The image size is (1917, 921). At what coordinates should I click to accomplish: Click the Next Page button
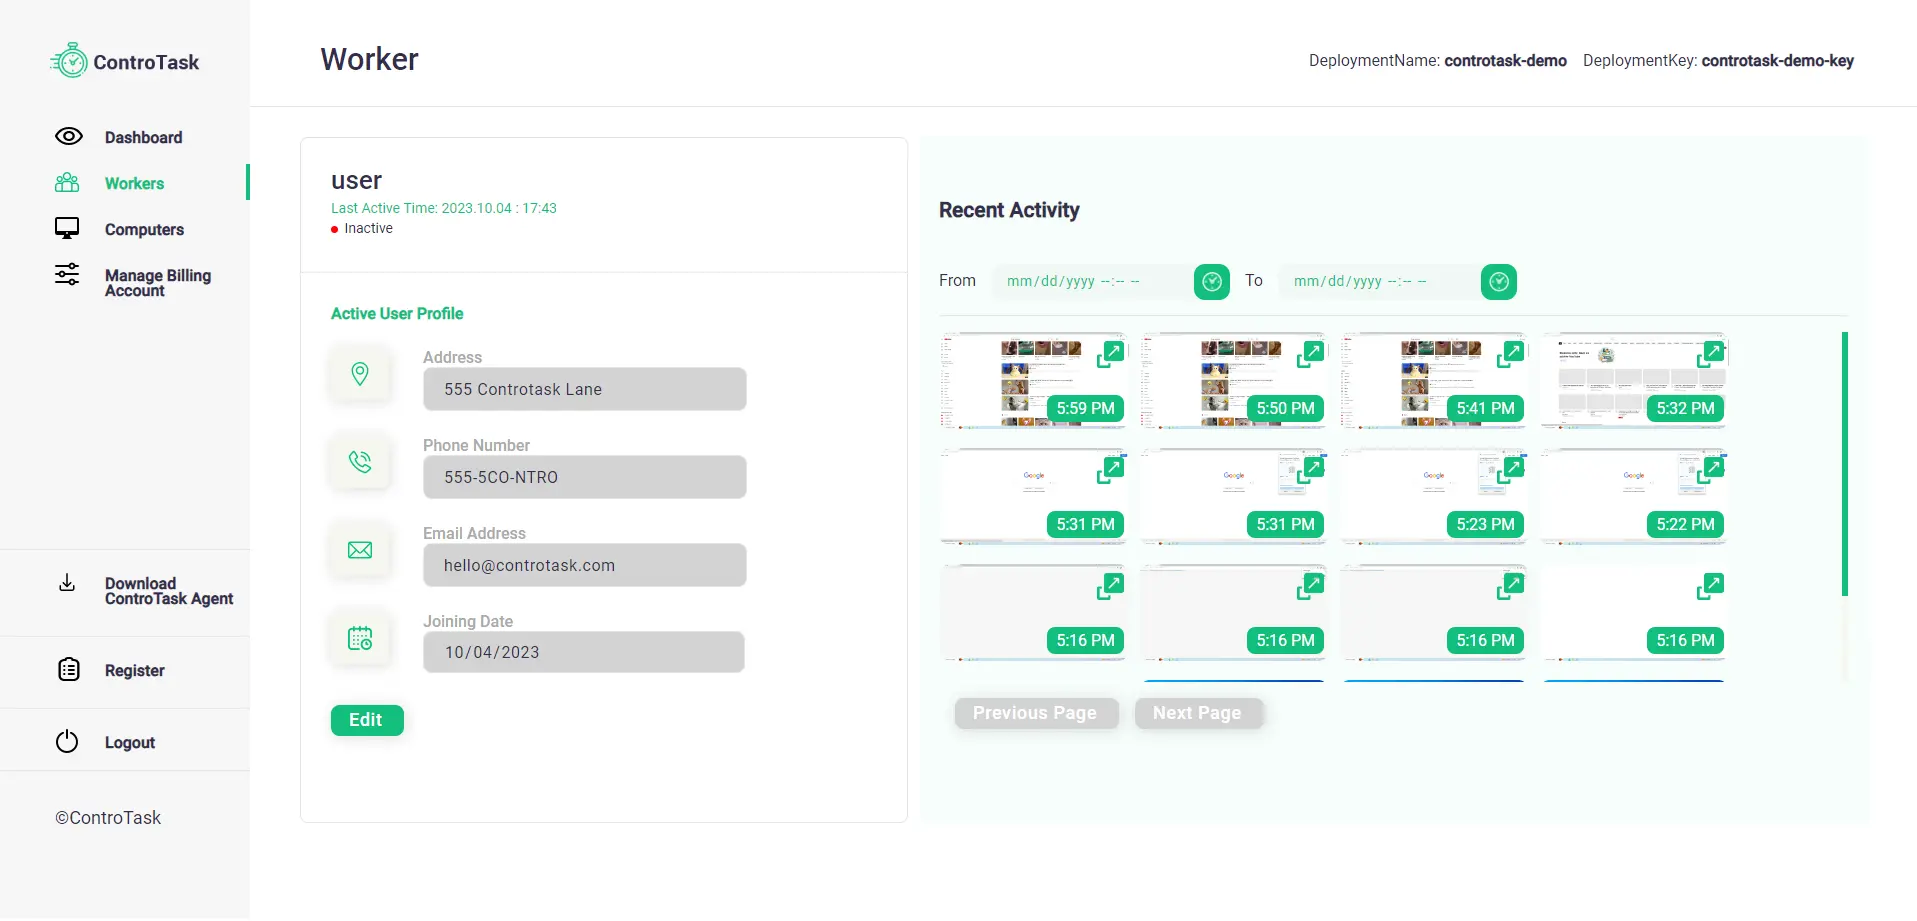click(x=1198, y=713)
